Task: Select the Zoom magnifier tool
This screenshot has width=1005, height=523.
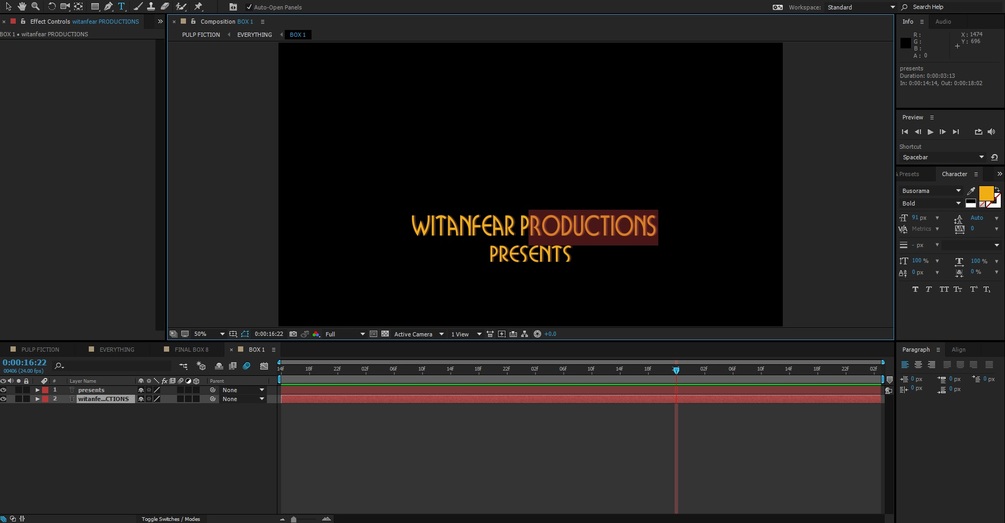Action: click(35, 6)
